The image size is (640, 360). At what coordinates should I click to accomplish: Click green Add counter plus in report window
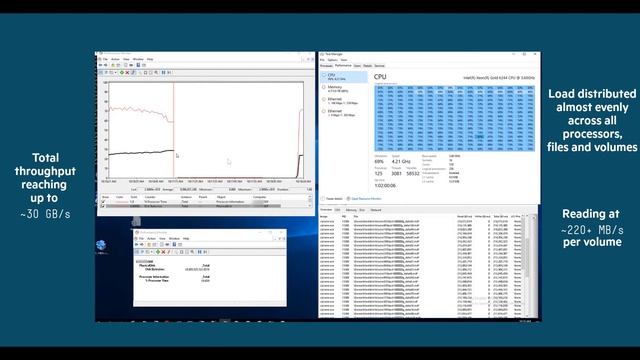[158, 252]
